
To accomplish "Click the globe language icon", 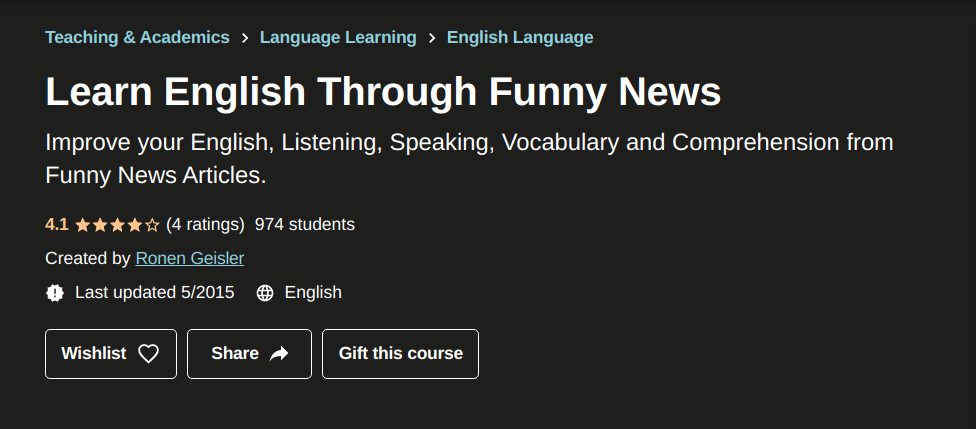I will [265, 293].
